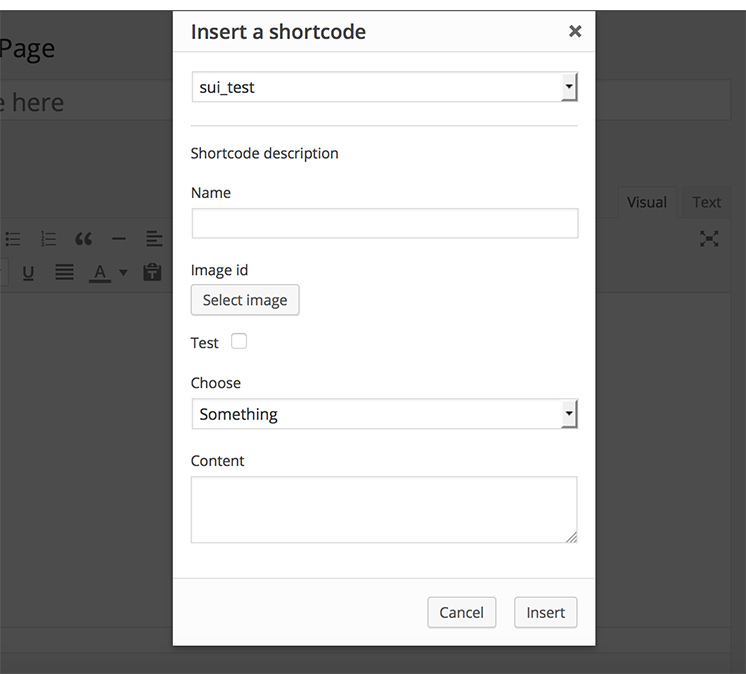The width and height of the screenshot is (746, 674).
Task: Click the Select image button
Action: point(245,300)
